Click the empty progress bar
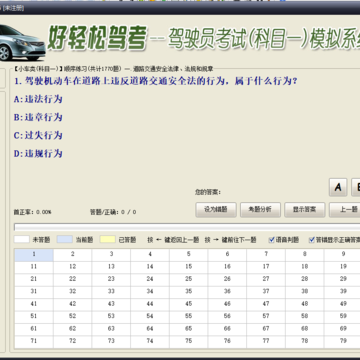 click(187, 227)
